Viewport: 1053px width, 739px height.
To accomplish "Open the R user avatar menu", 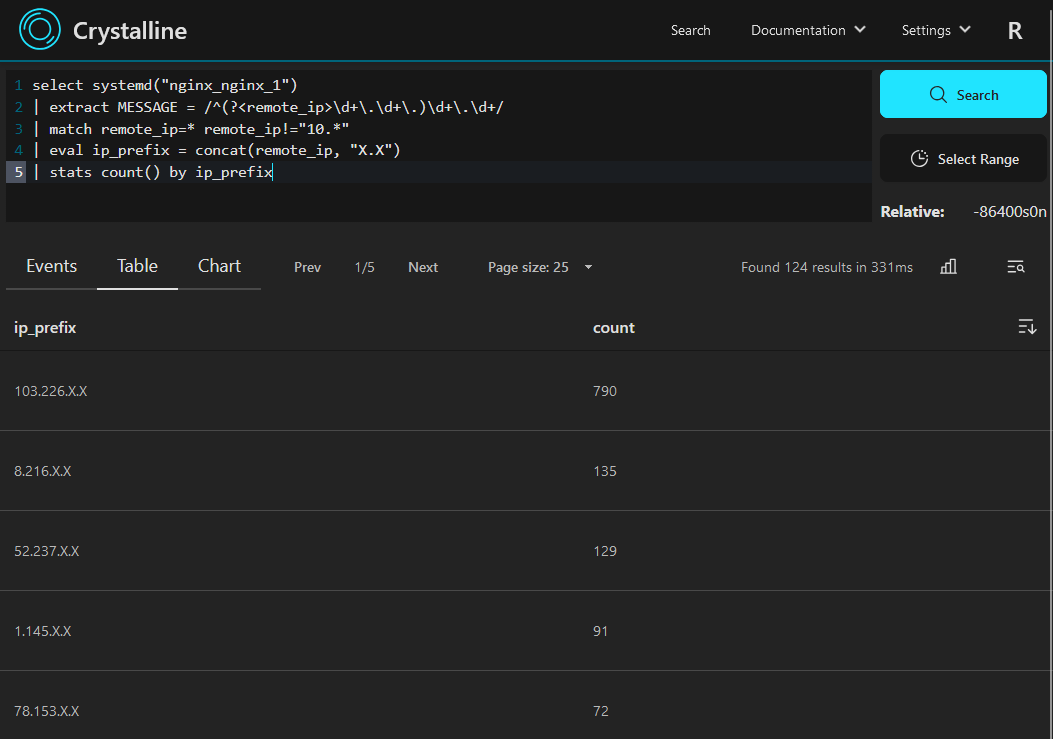I will click(1015, 30).
